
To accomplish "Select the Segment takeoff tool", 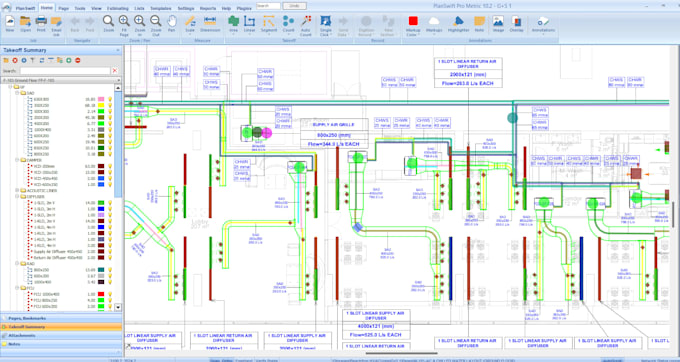I will (x=269, y=21).
